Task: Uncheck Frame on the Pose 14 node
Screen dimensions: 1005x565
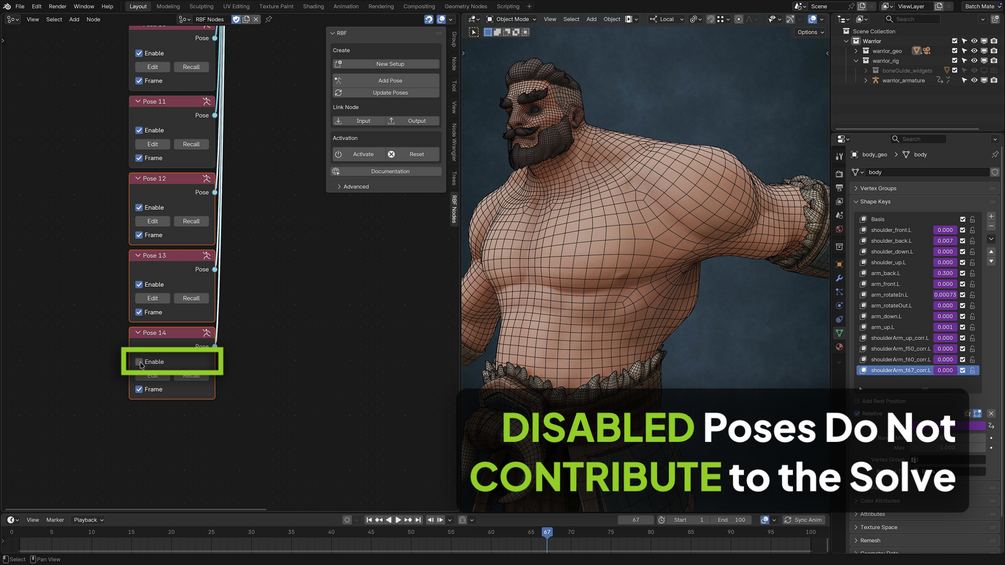Action: coord(139,389)
